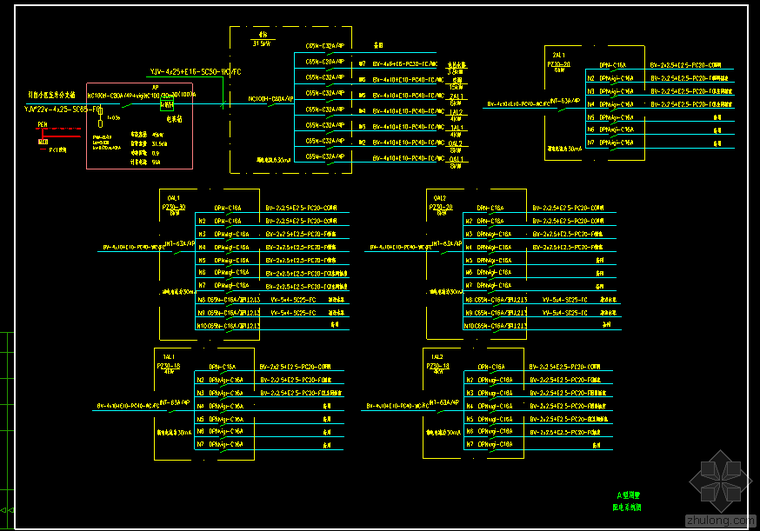Click the N7 circuit label in the 2AL1 panel
This screenshot has height=531, width=760.
(591, 142)
